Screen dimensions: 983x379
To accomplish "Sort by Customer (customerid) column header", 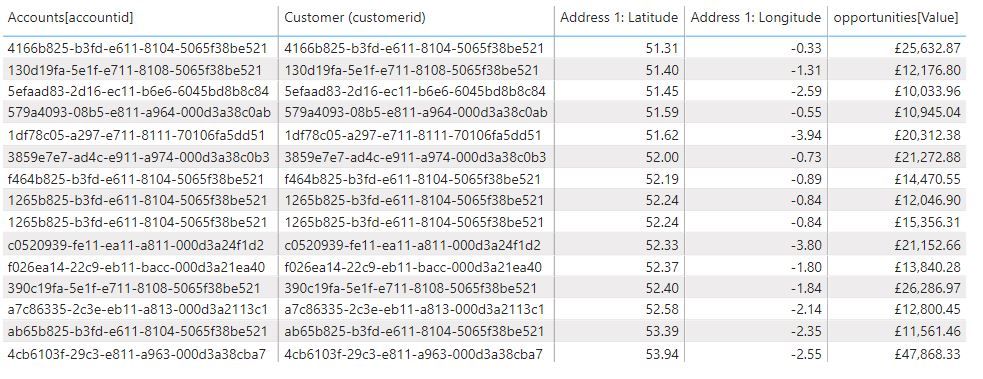I will [x=355, y=18].
